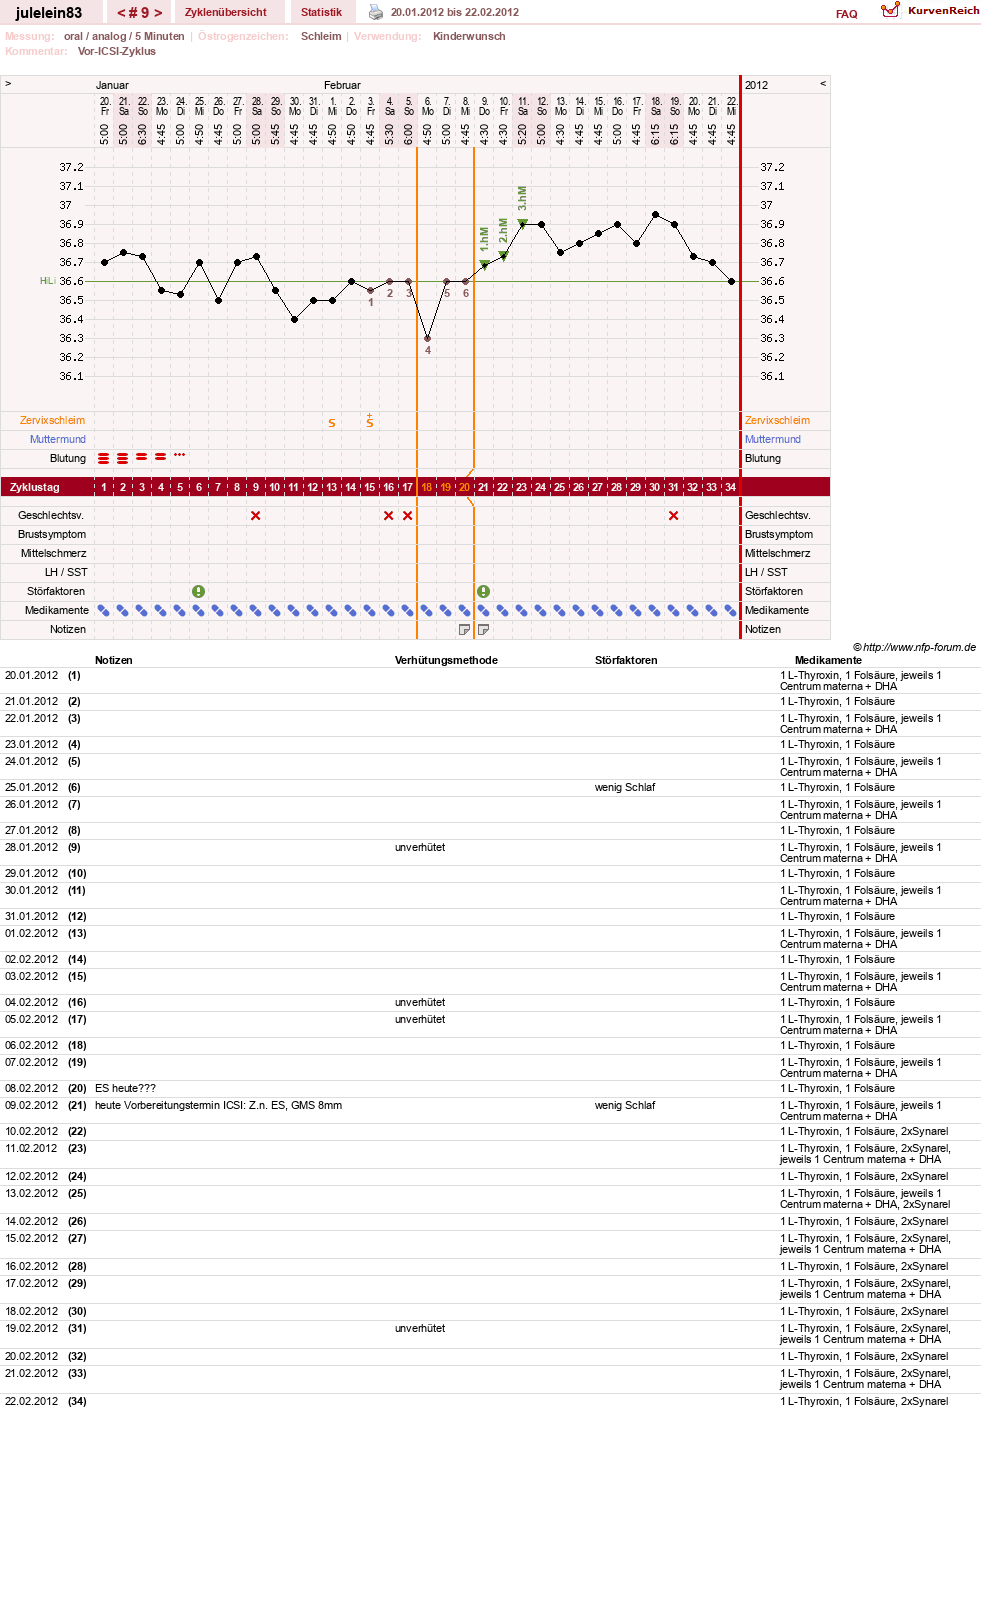Click the 2.hM green triangle temperature marker
Viewport: 981px width, 1597px height.
click(504, 256)
